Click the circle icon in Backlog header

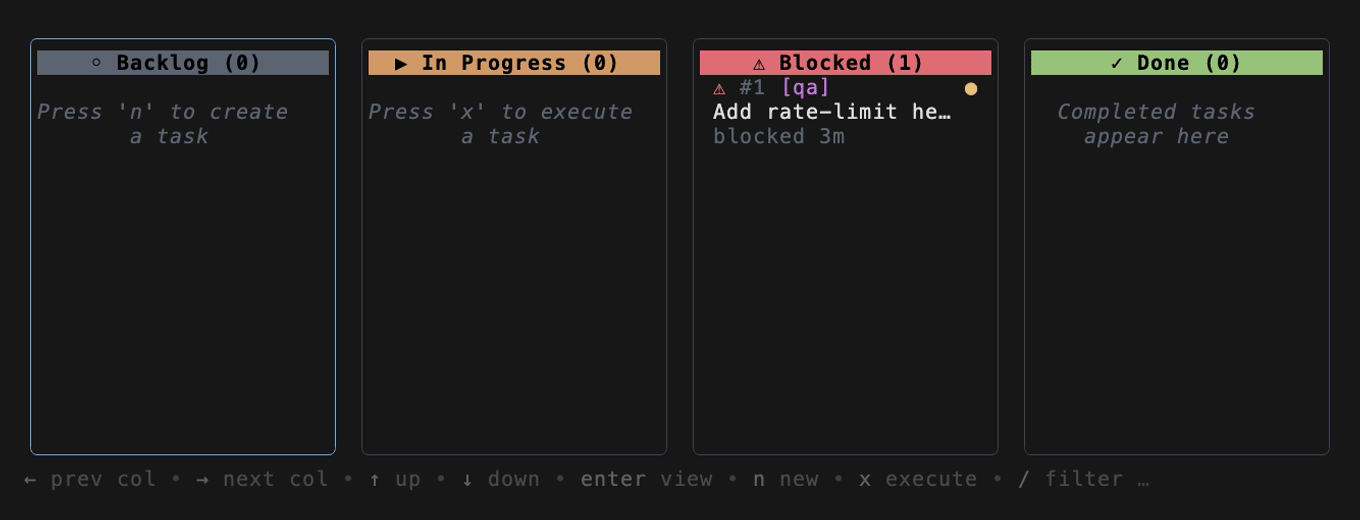point(97,63)
